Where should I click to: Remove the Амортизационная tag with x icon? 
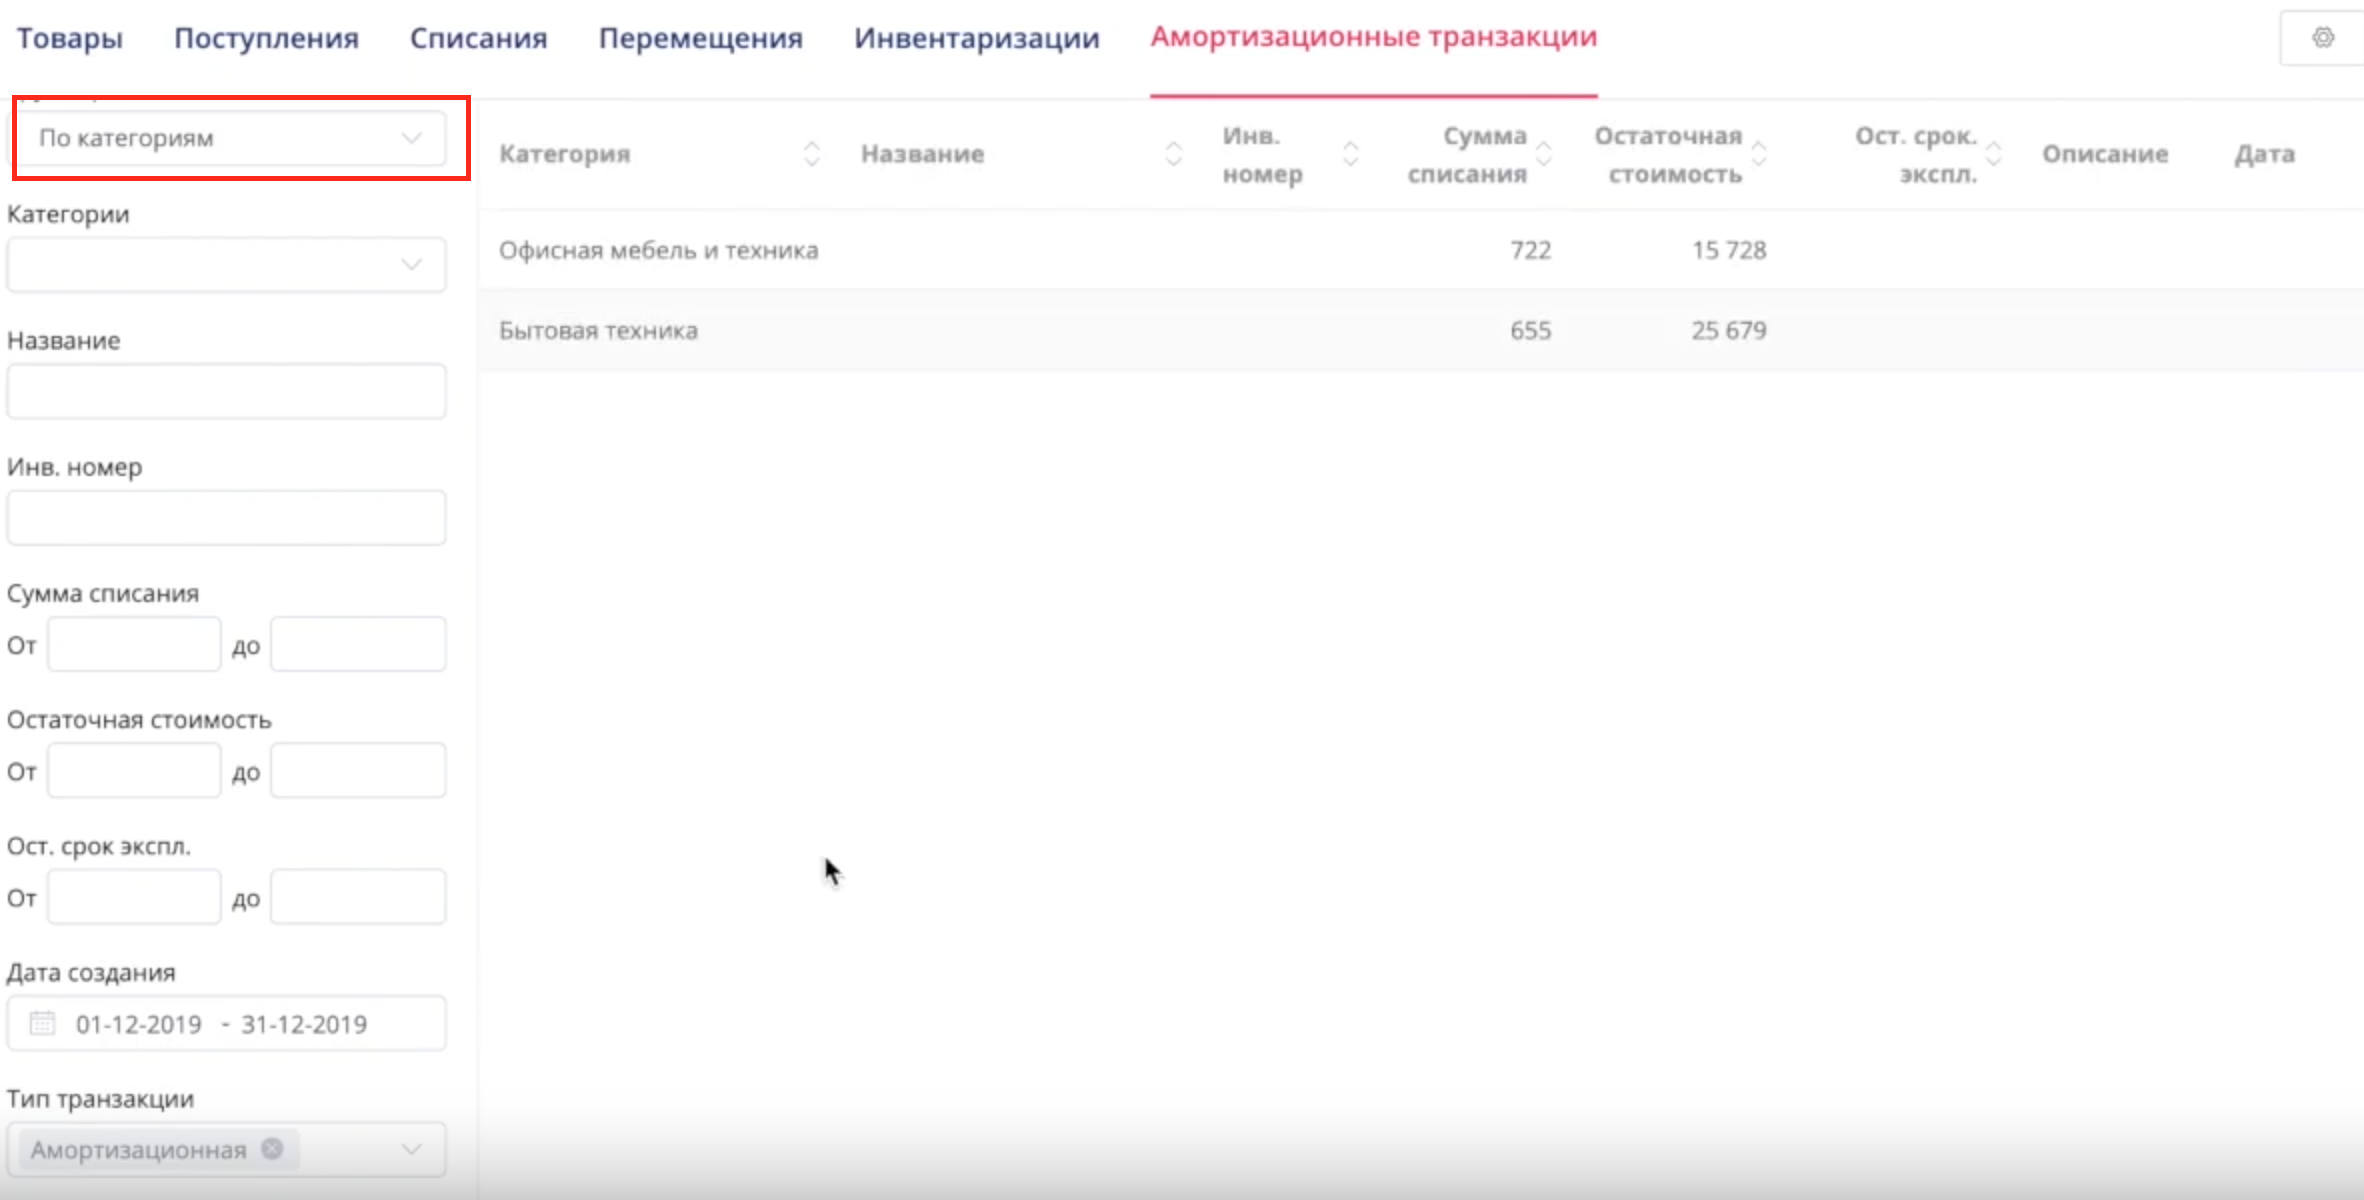[x=272, y=1149]
